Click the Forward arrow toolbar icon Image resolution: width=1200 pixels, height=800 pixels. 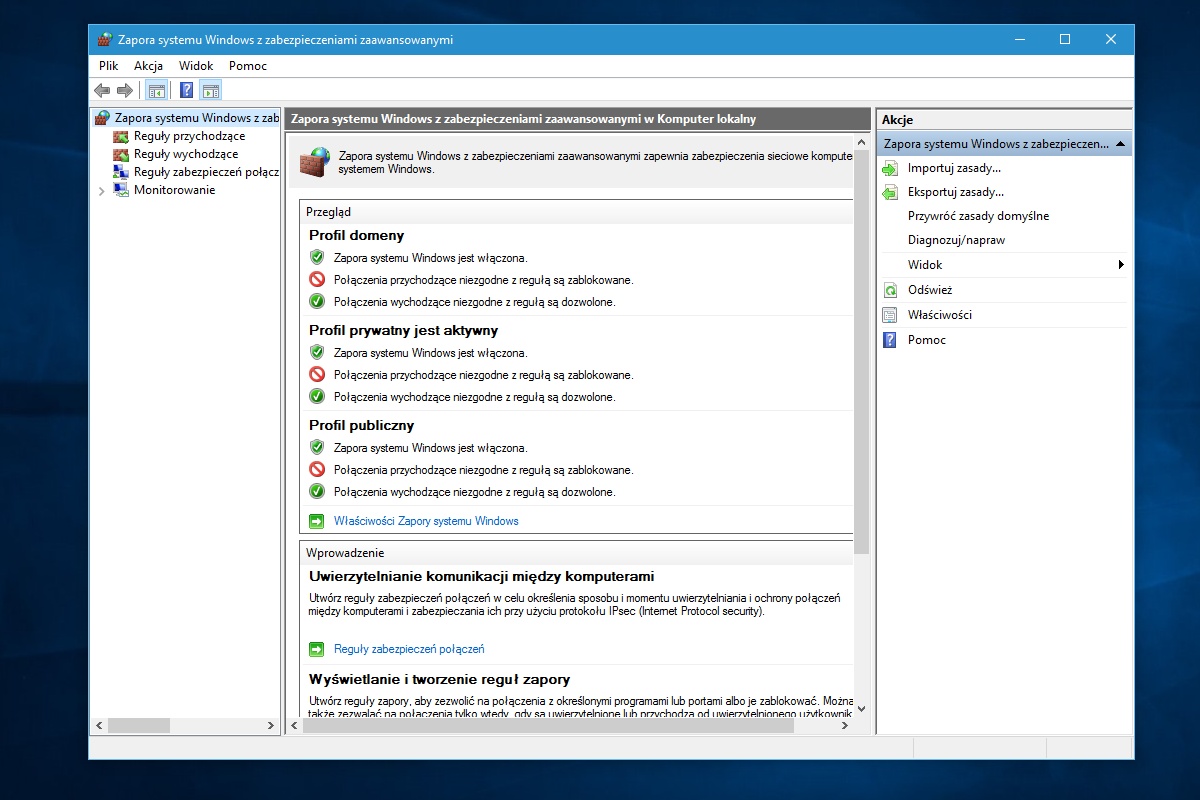pos(125,90)
